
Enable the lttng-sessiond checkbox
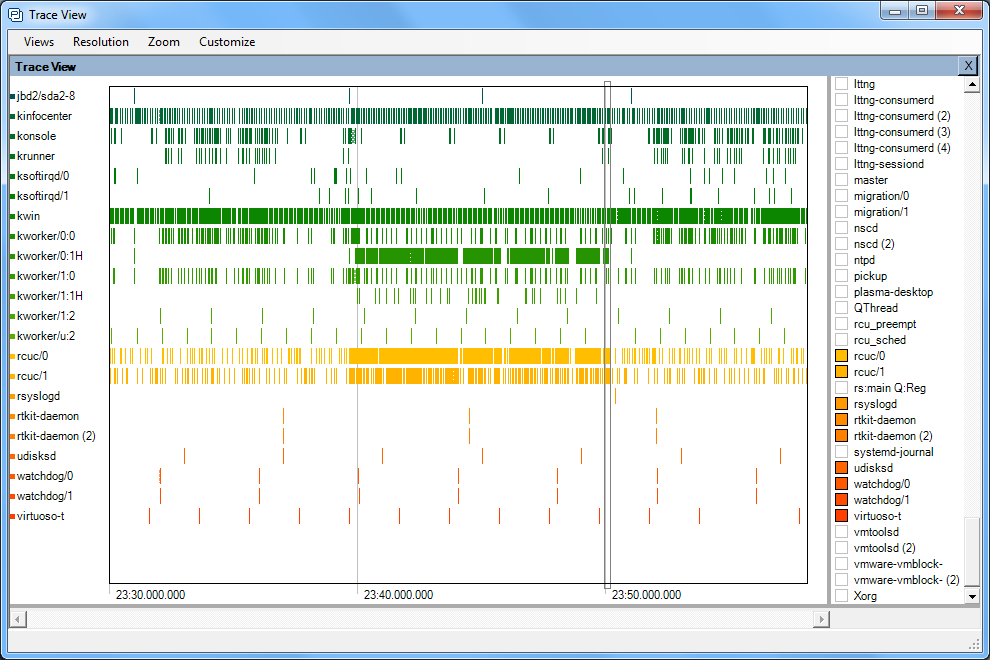[x=841, y=164]
